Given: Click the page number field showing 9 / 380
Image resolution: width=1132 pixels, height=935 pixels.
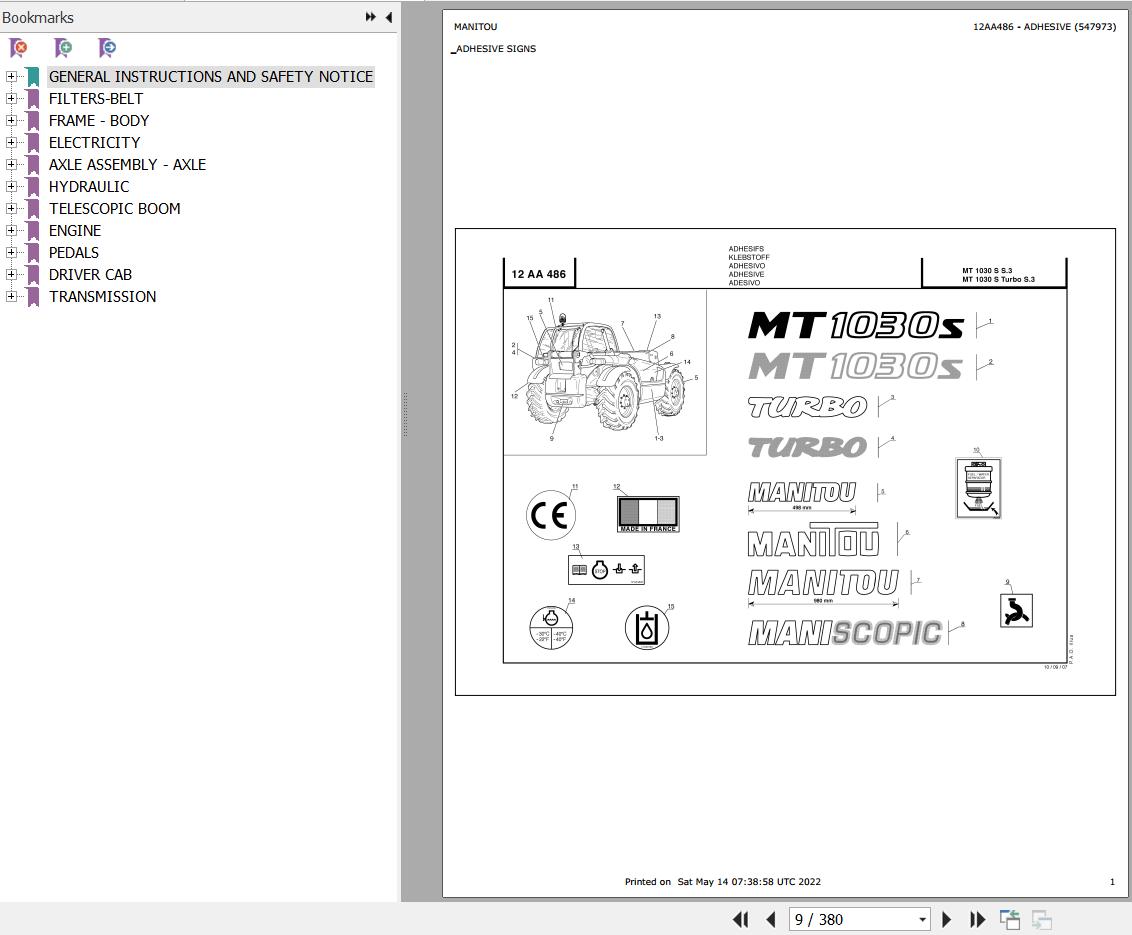Looking at the screenshot, I should (x=852, y=919).
